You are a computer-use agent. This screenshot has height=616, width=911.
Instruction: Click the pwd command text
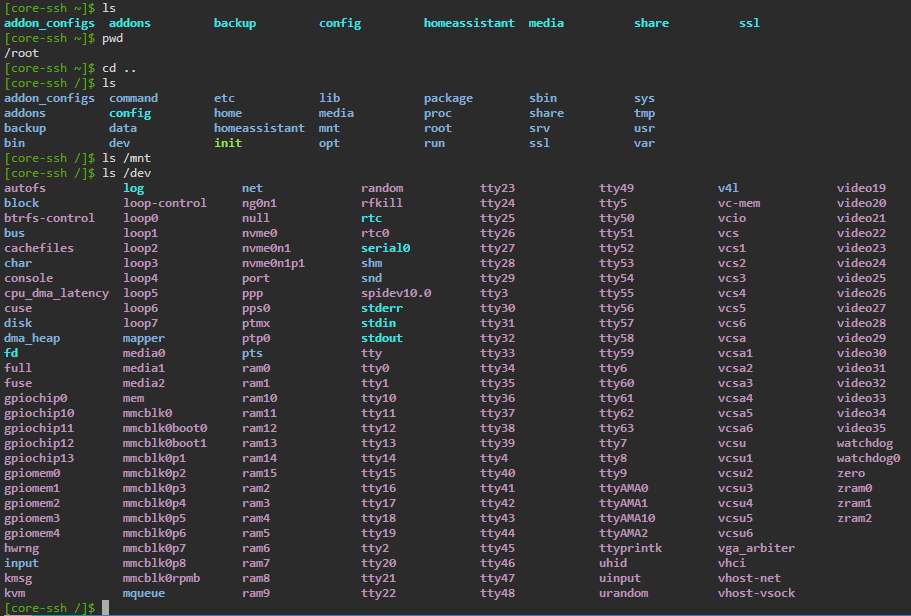point(113,38)
